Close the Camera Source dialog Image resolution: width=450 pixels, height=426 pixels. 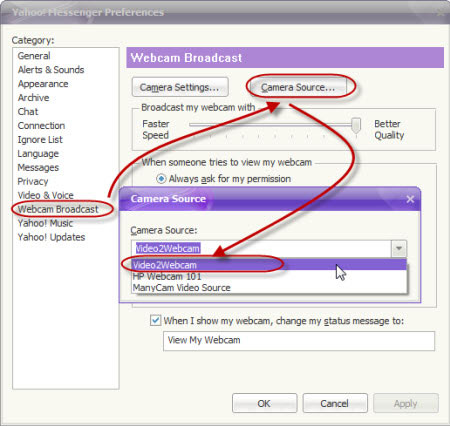pyautogui.click(x=410, y=199)
